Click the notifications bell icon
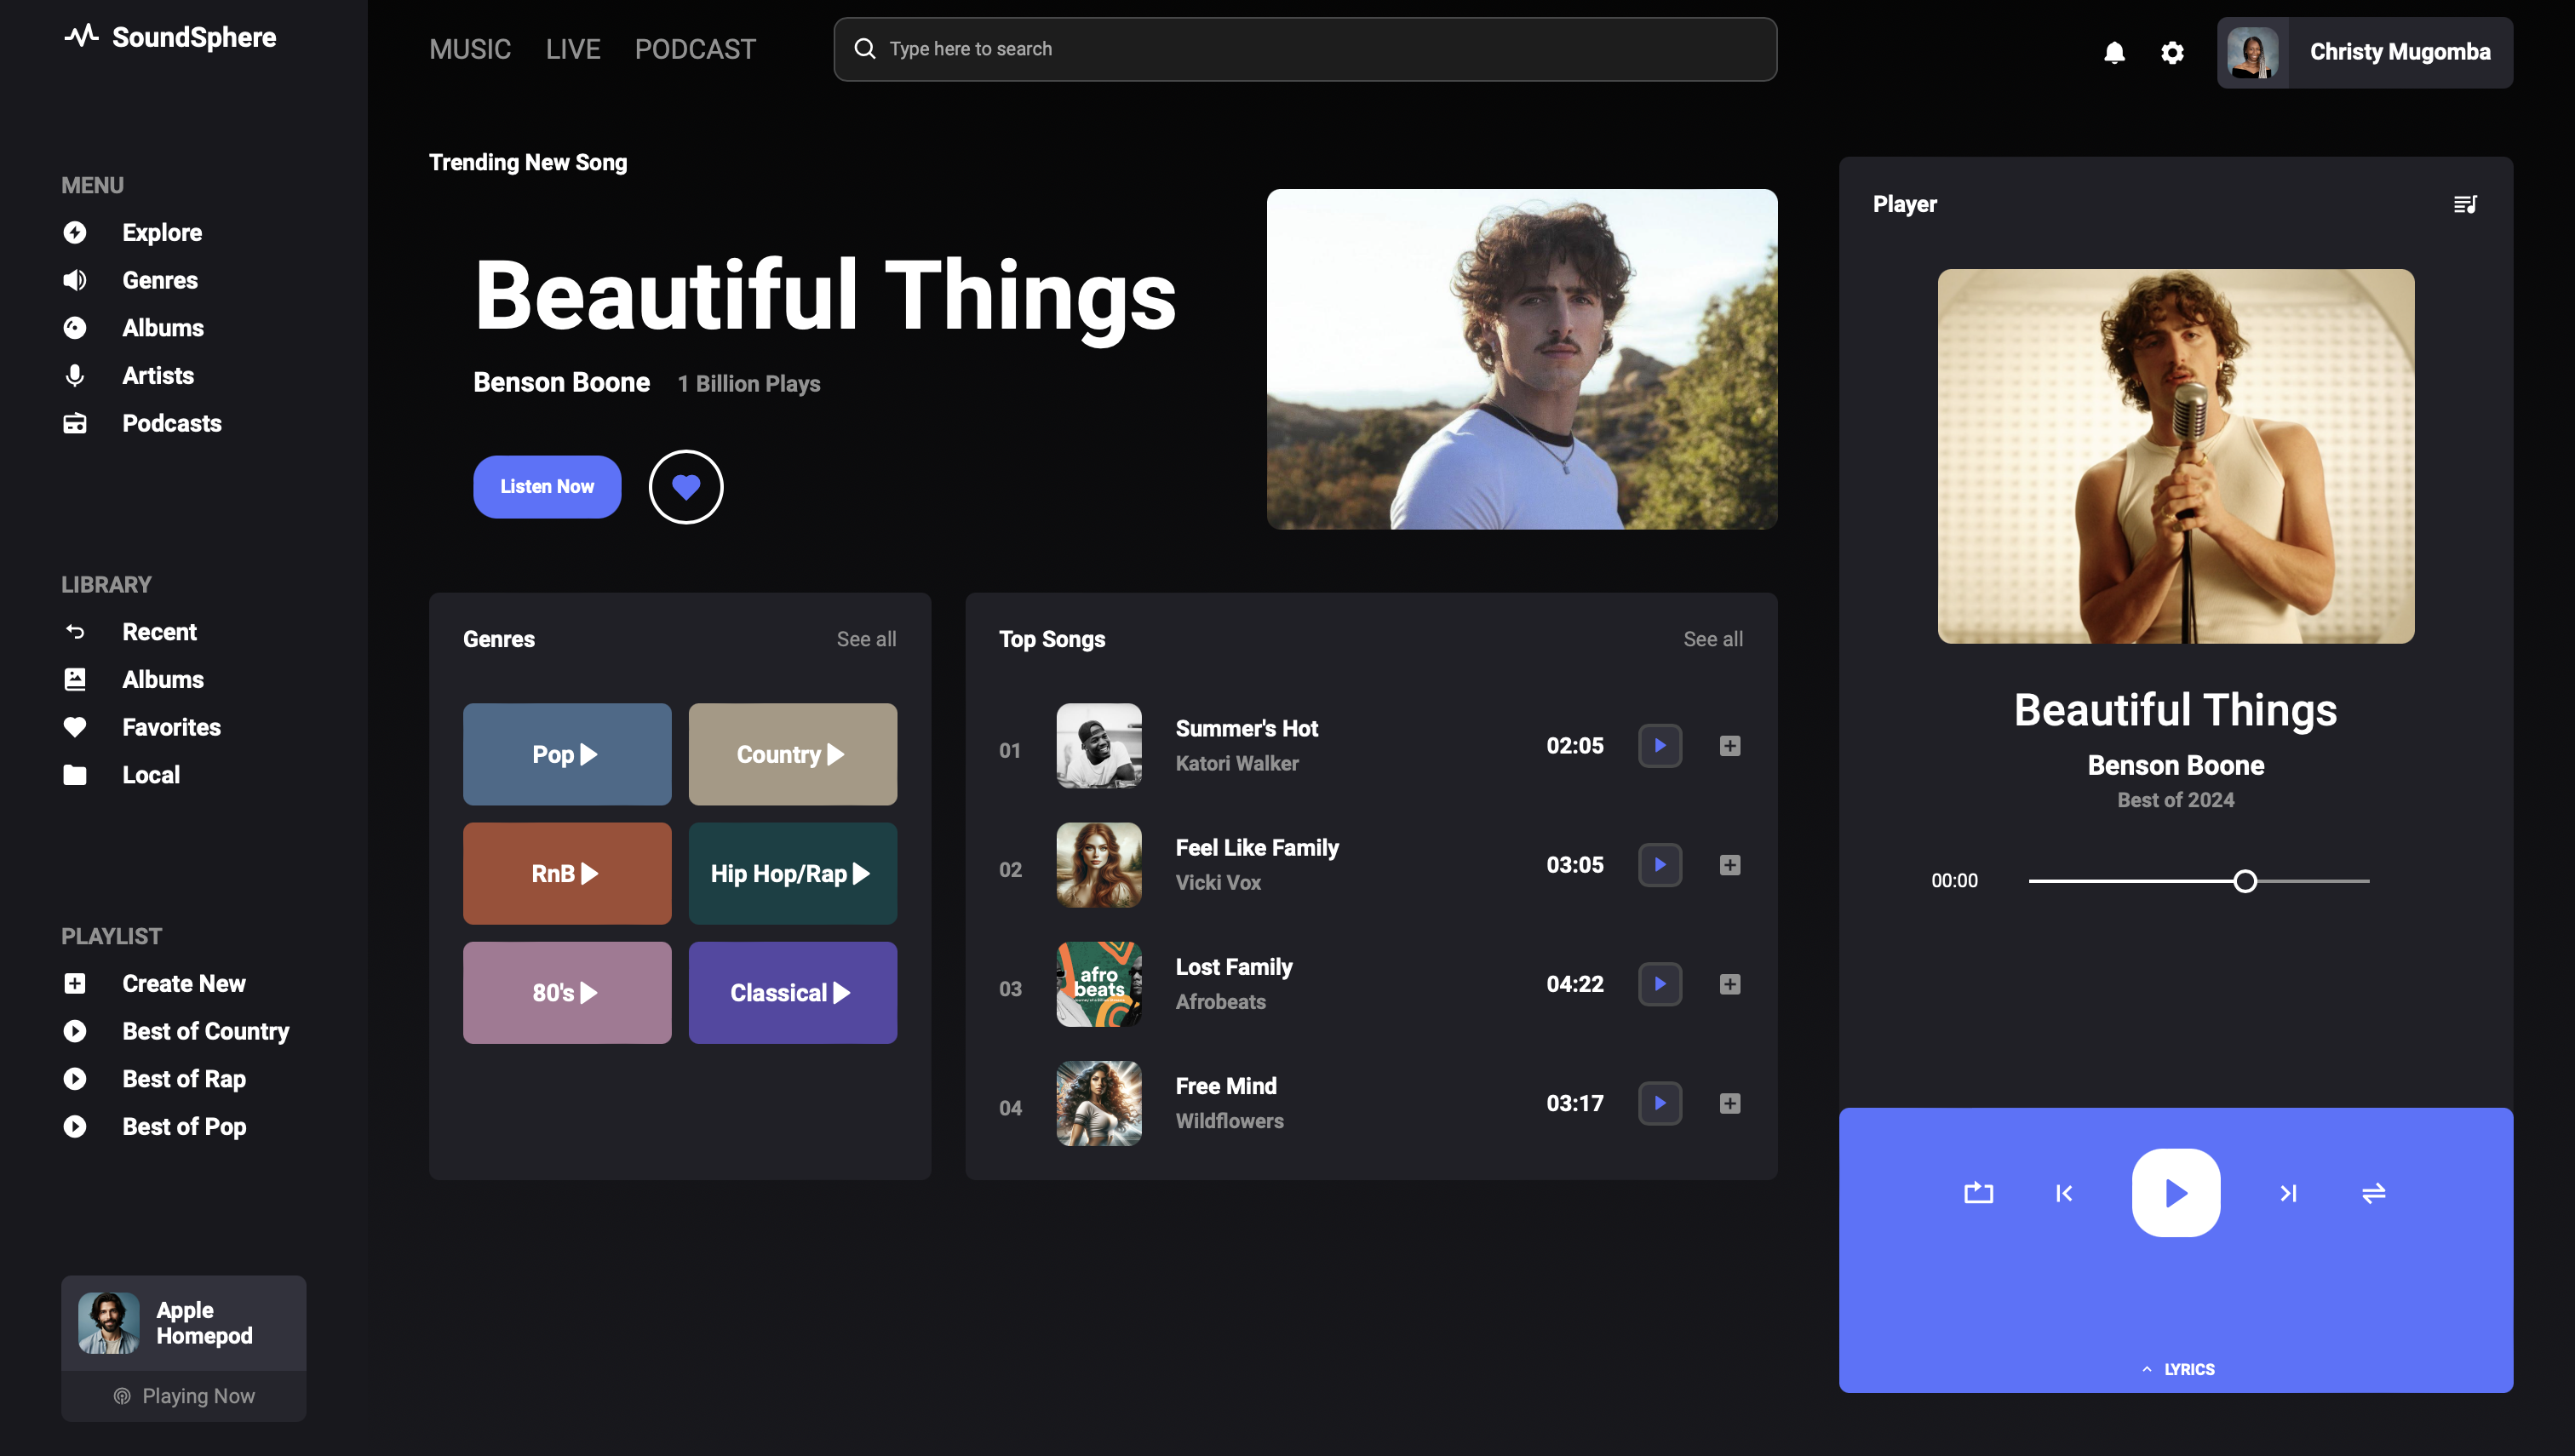The image size is (2575, 1456). click(2114, 52)
